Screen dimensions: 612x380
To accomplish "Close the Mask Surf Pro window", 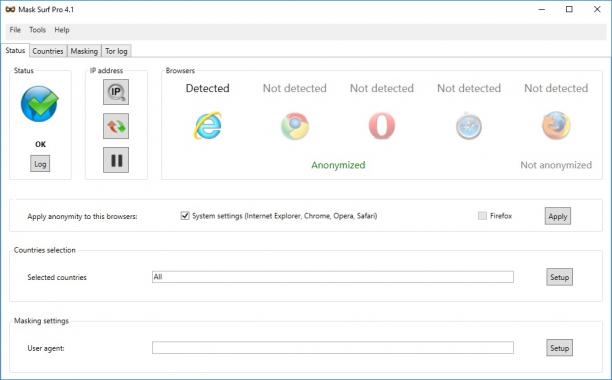I will pyautogui.click(x=597, y=9).
